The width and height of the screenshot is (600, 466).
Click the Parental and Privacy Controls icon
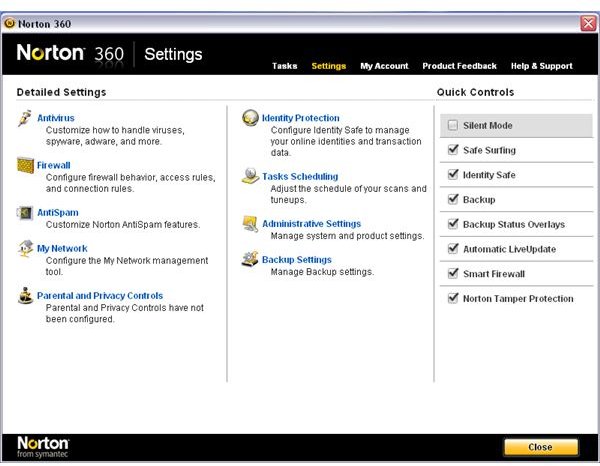[25, 295]
